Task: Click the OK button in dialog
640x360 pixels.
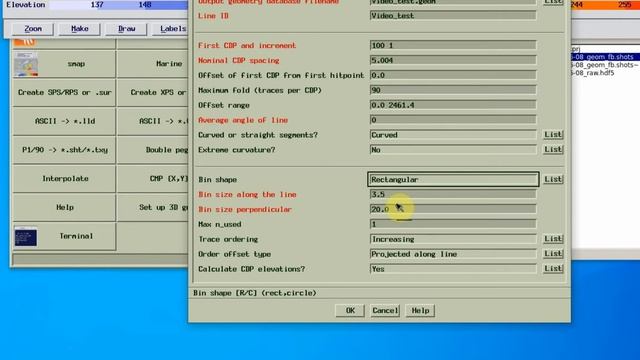Action: pyautogui.click(x=350, y=311)
